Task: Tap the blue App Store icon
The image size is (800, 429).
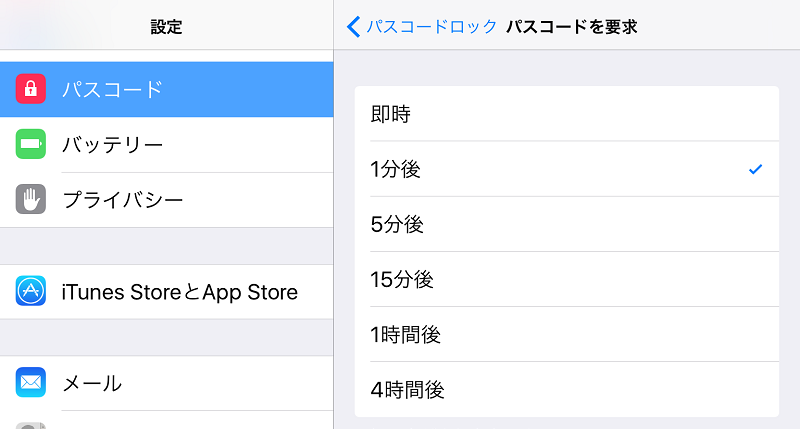Action: coord(31,291)
